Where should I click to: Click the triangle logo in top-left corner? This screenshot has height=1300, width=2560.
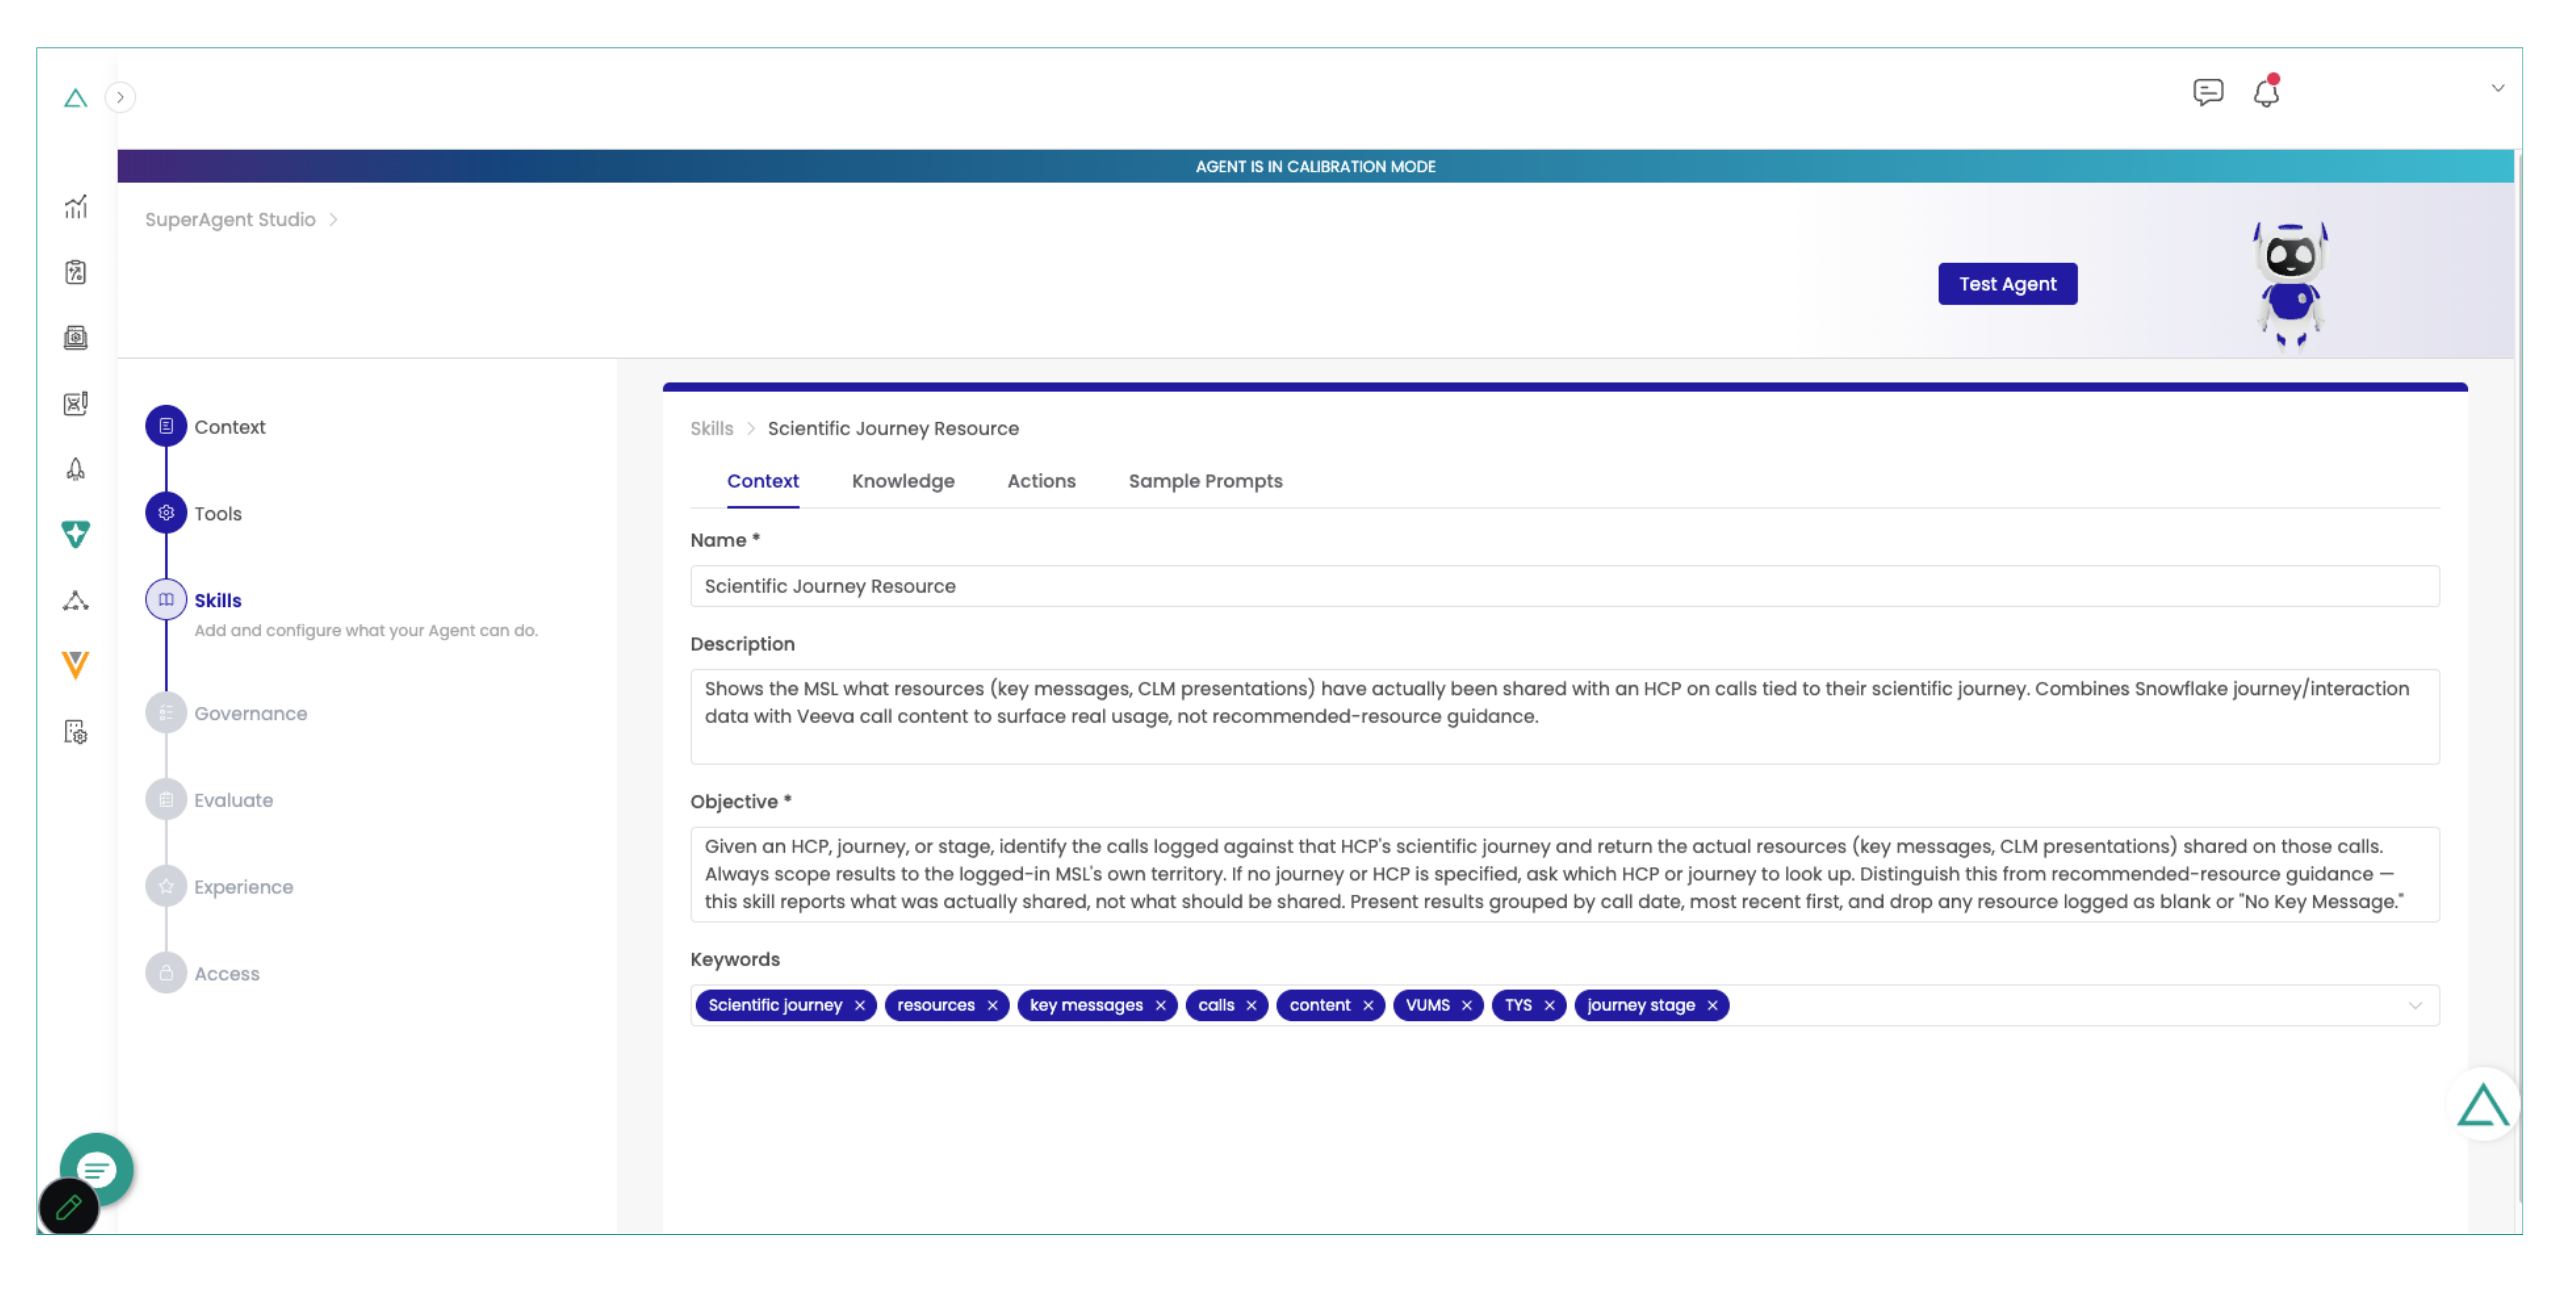click(75, 98)
